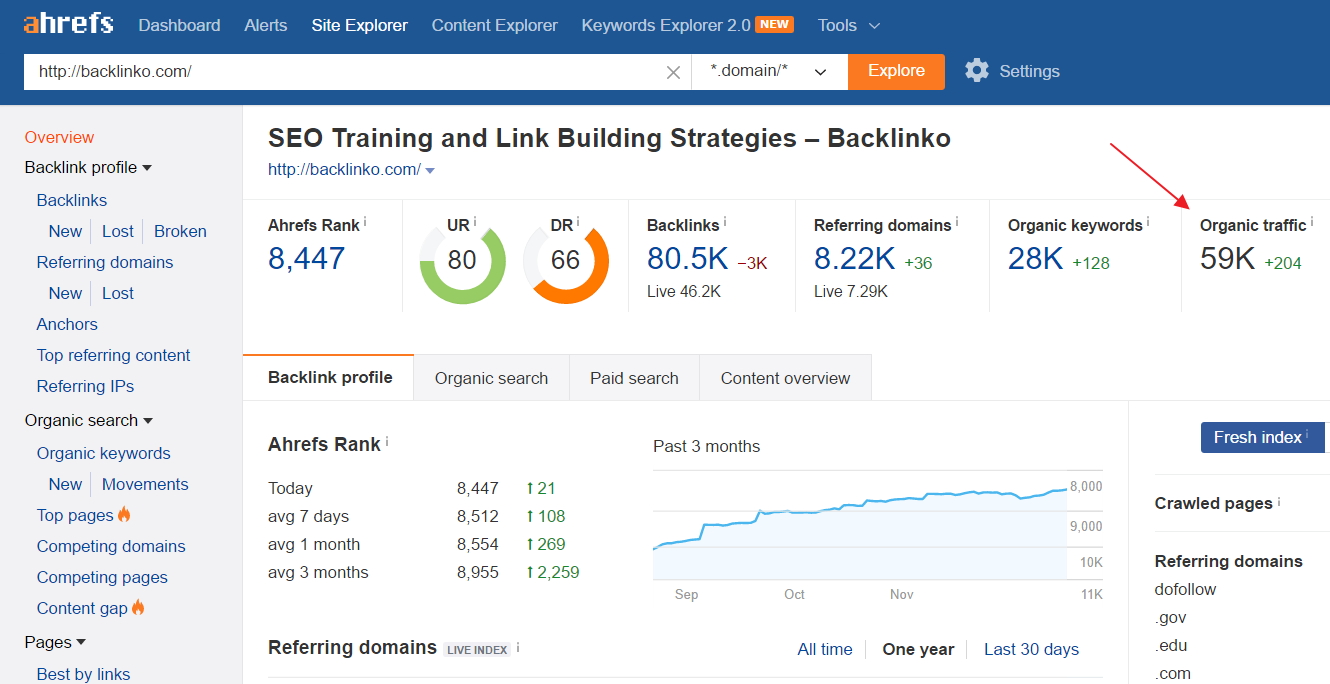This screenshot has height=684, width=1330.
Task: Expand the URL dropdown under the page title
Action: click(x=430, y=169)
